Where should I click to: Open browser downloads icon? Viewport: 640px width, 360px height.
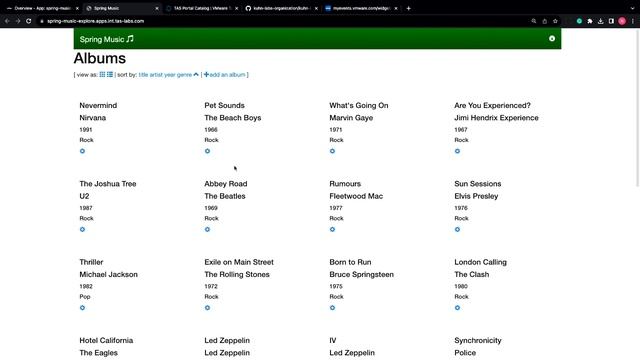pos(600,21)
